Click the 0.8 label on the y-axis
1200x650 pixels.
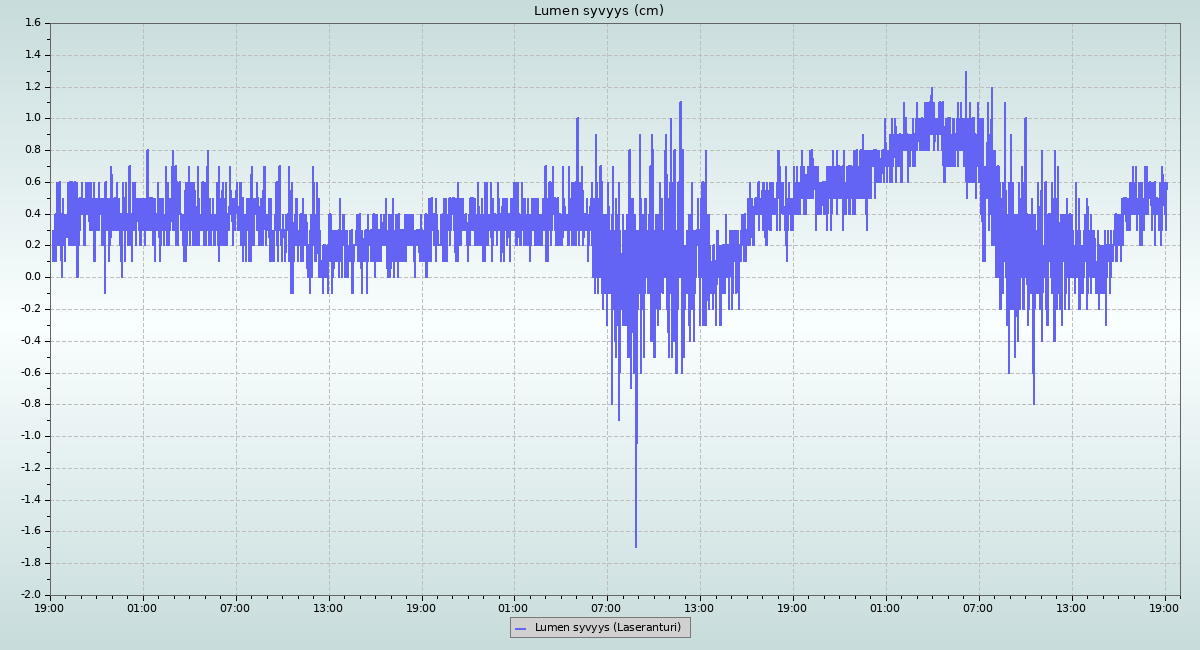31,150
